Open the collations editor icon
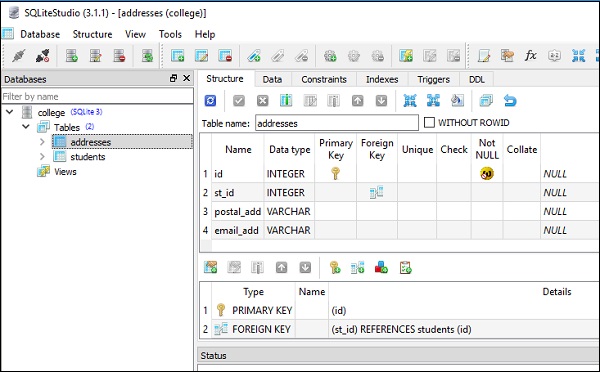The height and width of the screenshot is (372, 600). point(554,56)
